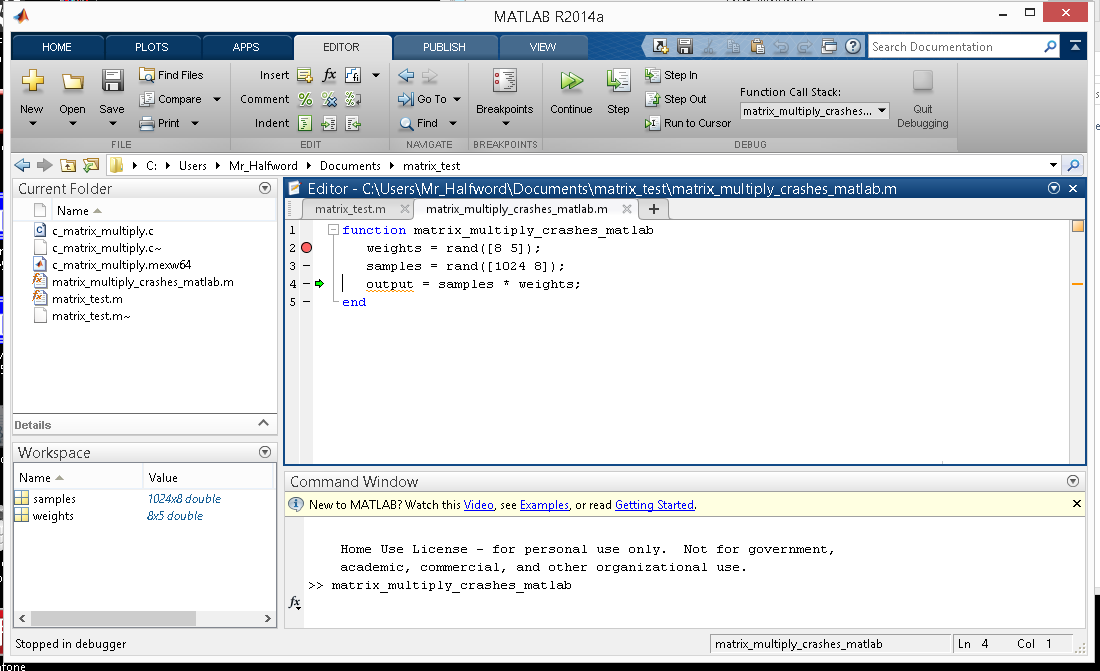The height and width of the screenshot is (671, 1100).
Task: Click the Help question mark icon
Action: [852, 46]
